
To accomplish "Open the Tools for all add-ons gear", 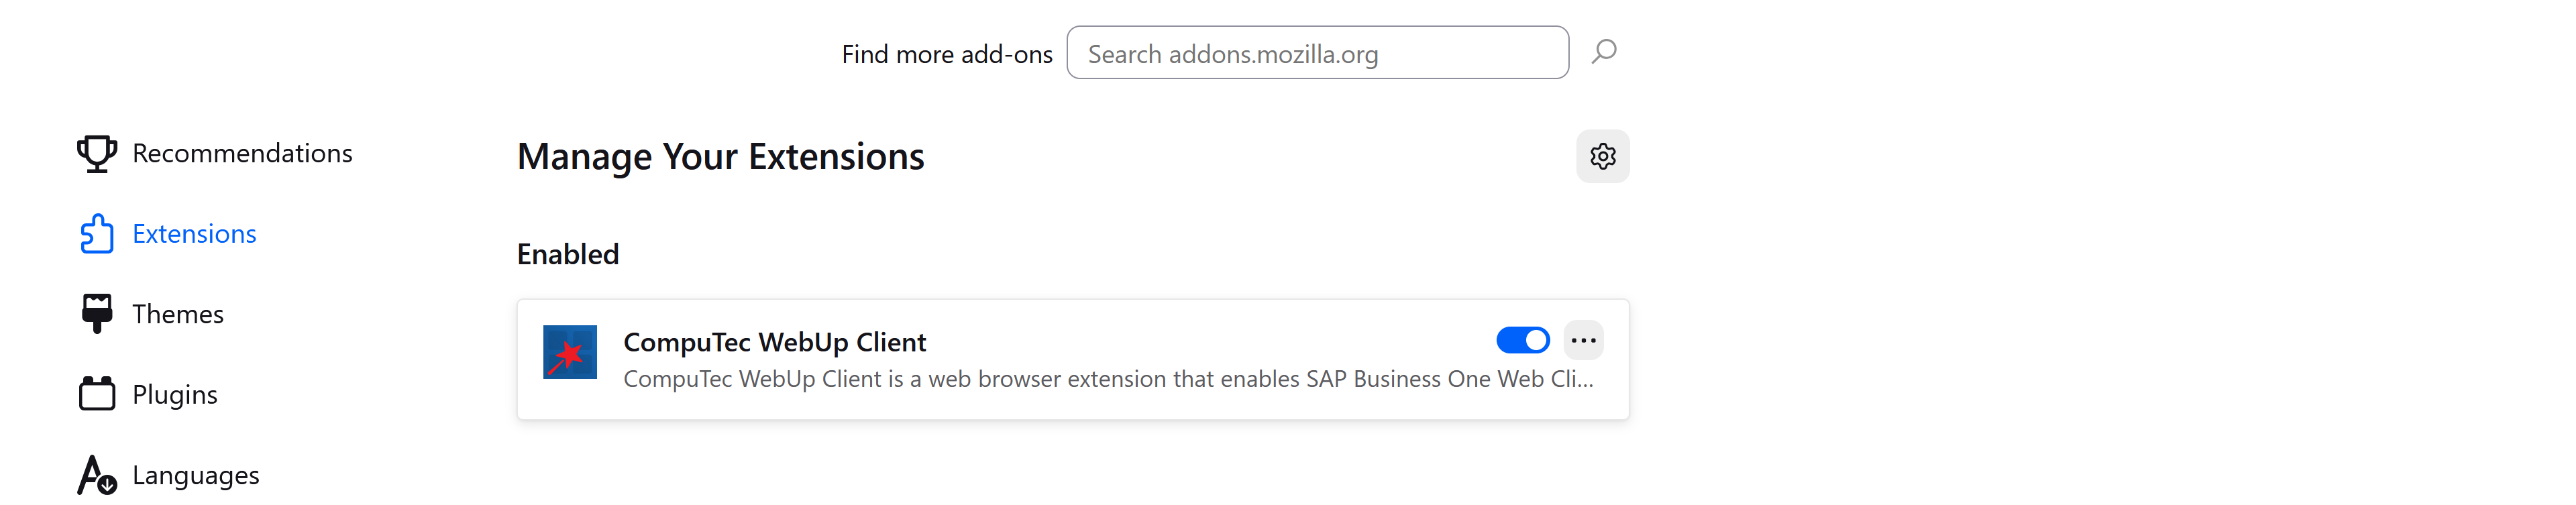I will coord(1602,156).
